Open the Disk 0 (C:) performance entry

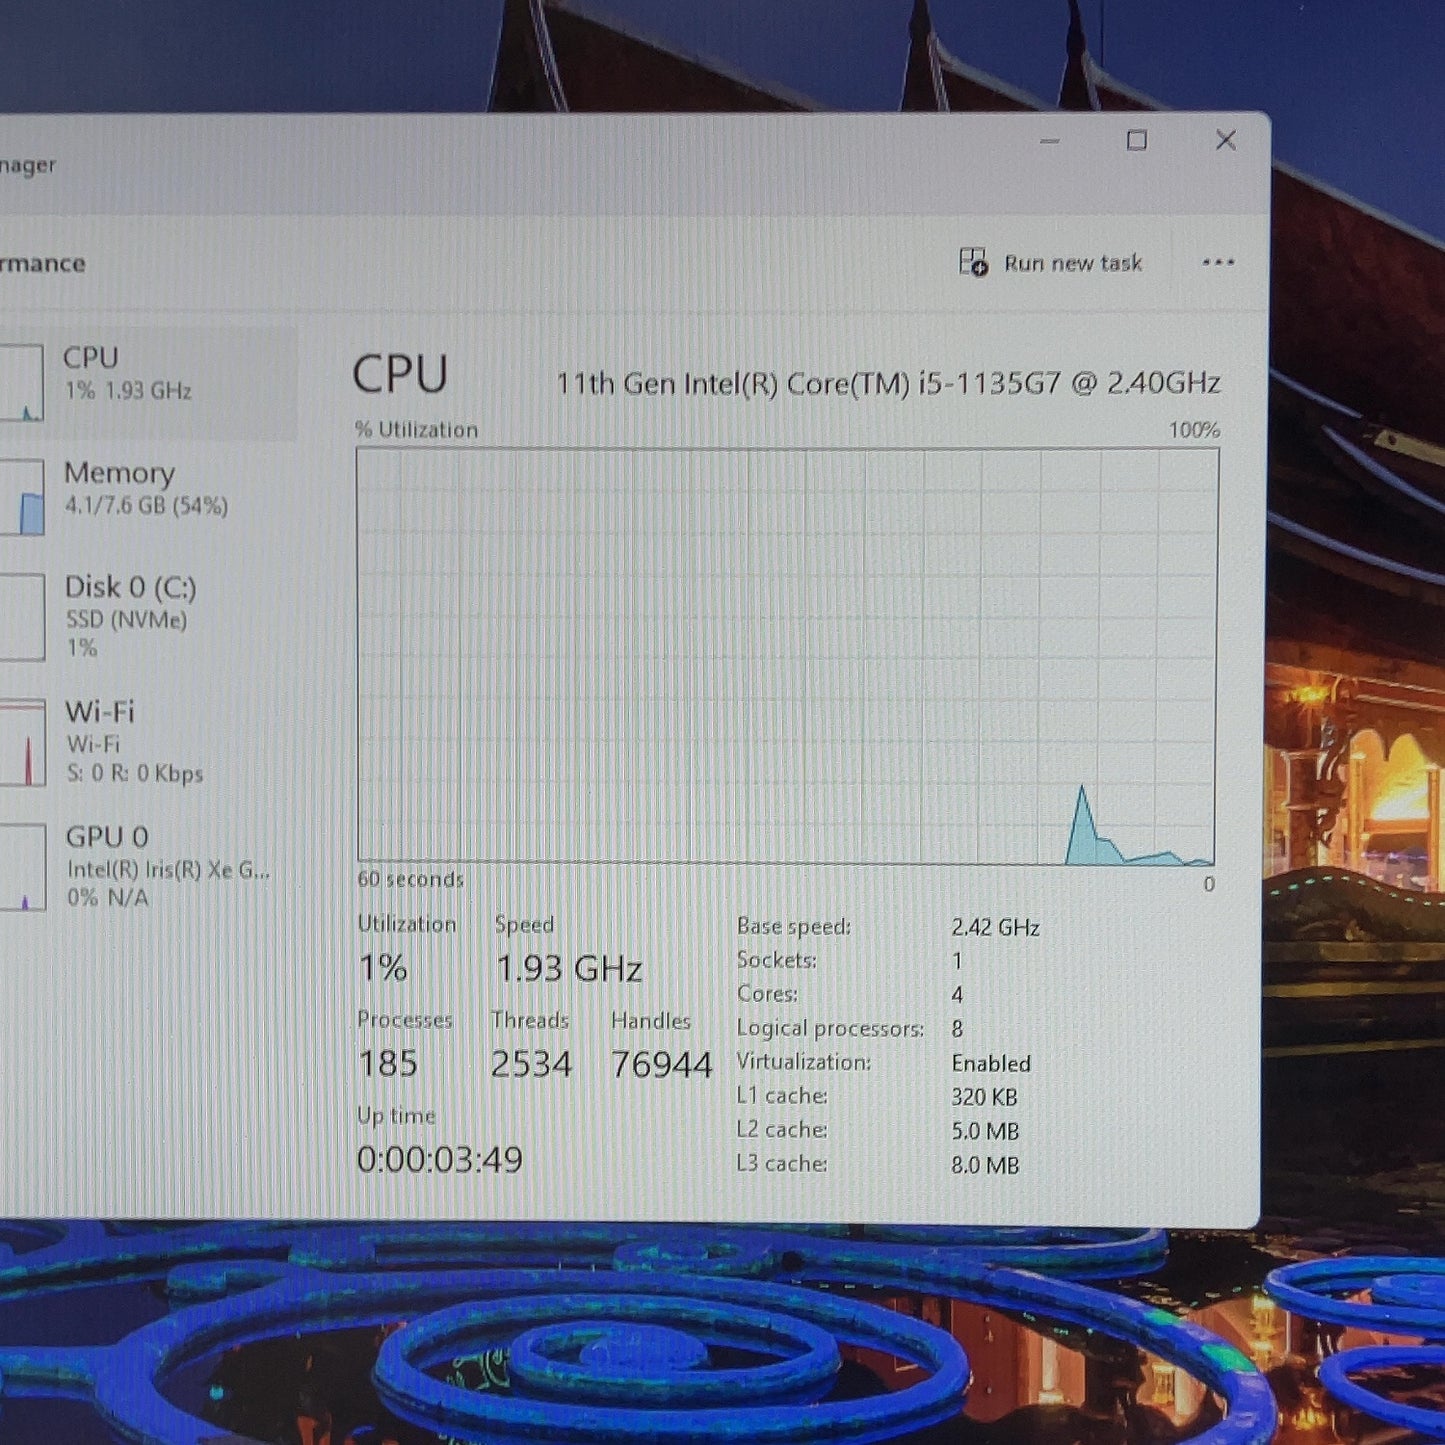(148, 616)
